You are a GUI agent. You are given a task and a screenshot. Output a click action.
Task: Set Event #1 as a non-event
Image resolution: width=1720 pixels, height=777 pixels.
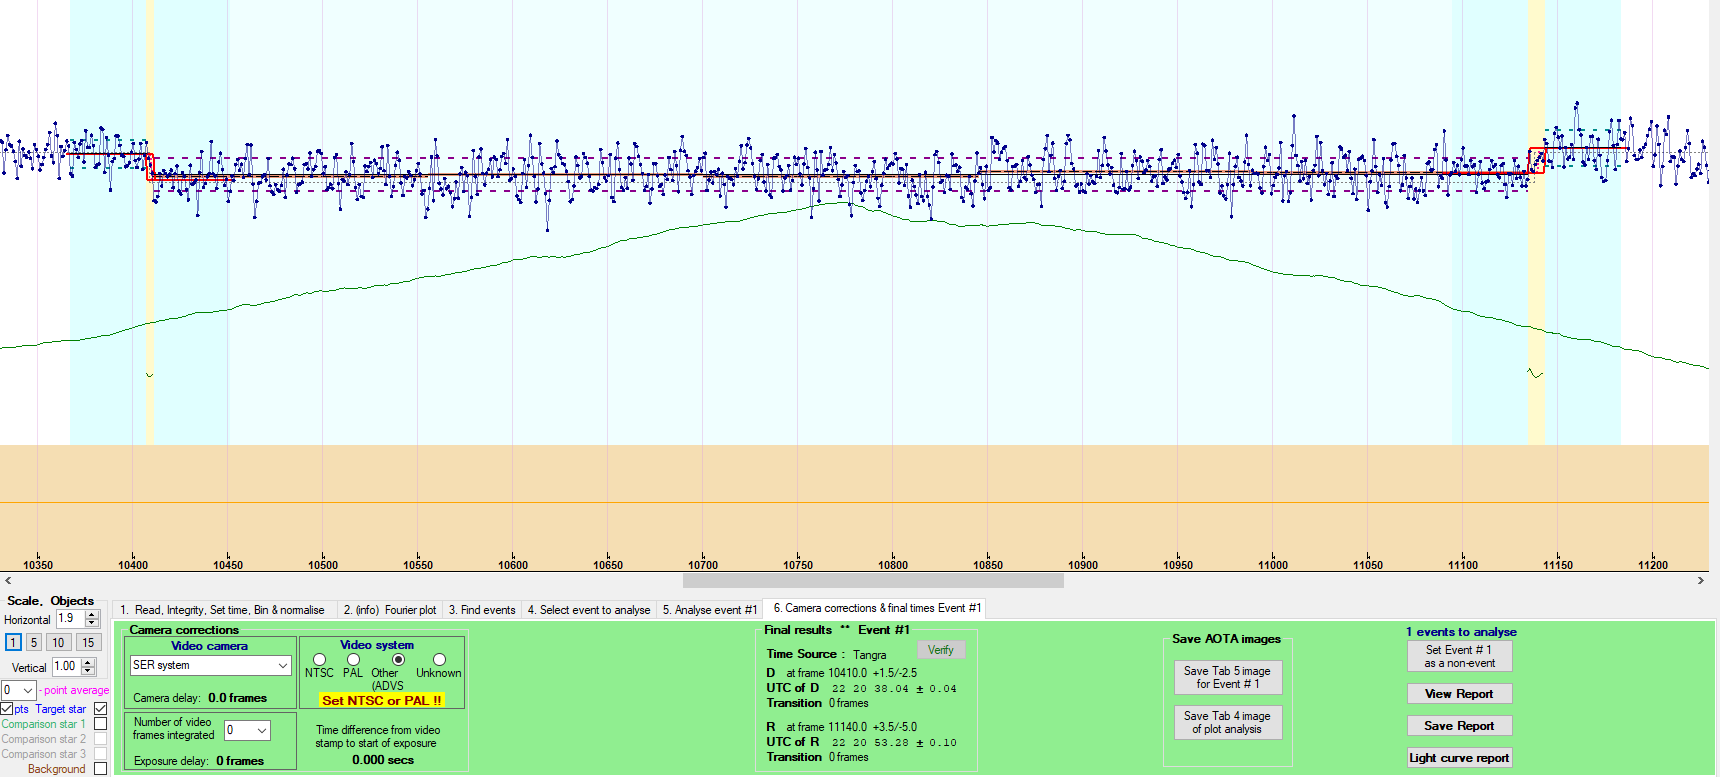1459,656
